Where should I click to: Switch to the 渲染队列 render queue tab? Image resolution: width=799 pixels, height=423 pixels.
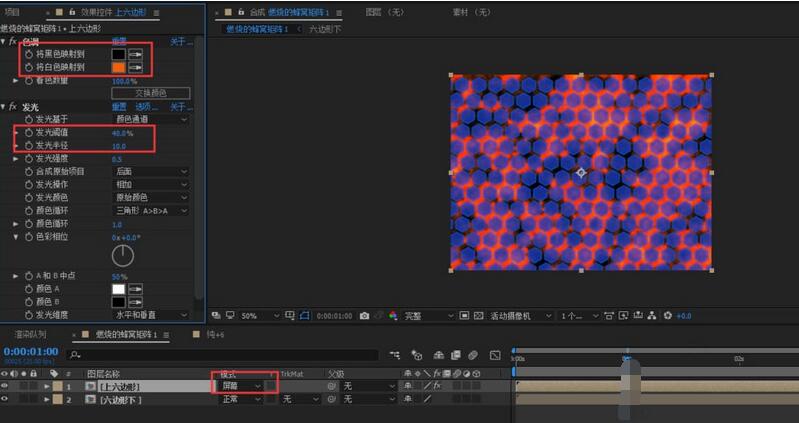(30, 334)
